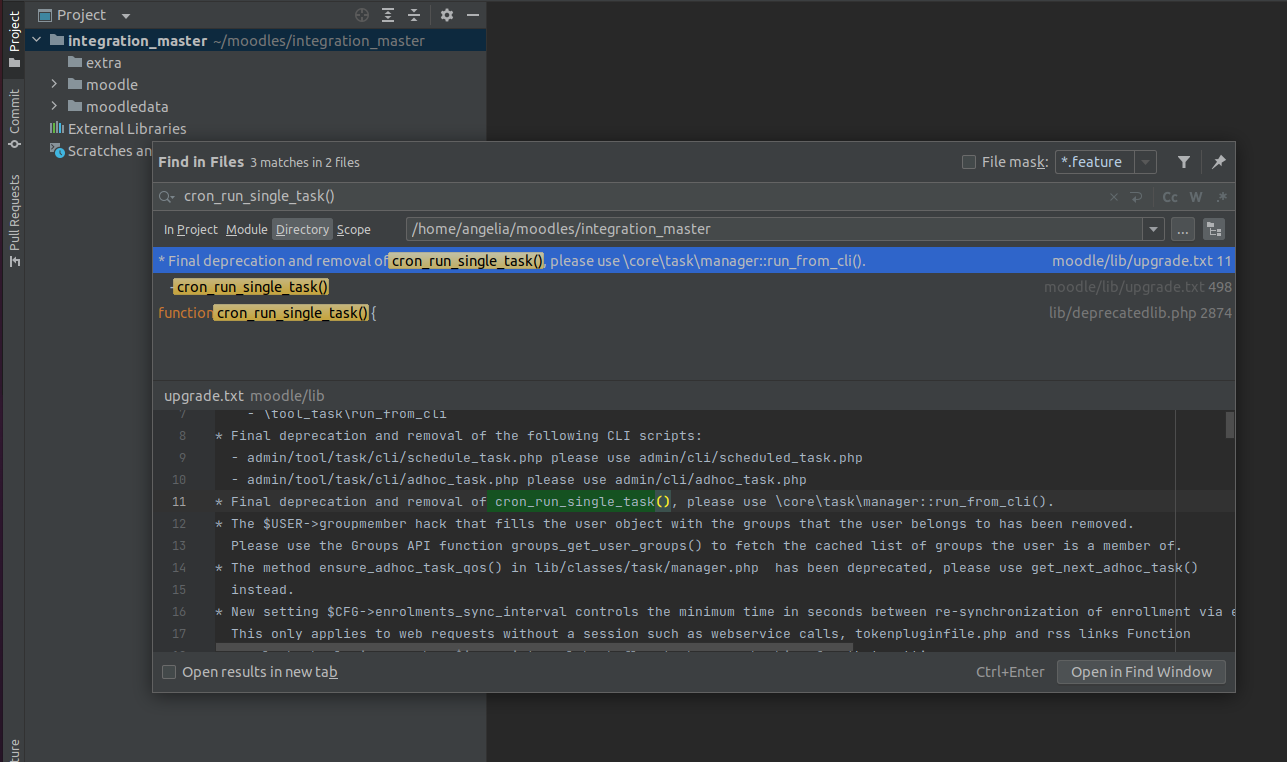Click External Libraries in project tree

click(x=127, y=128)
